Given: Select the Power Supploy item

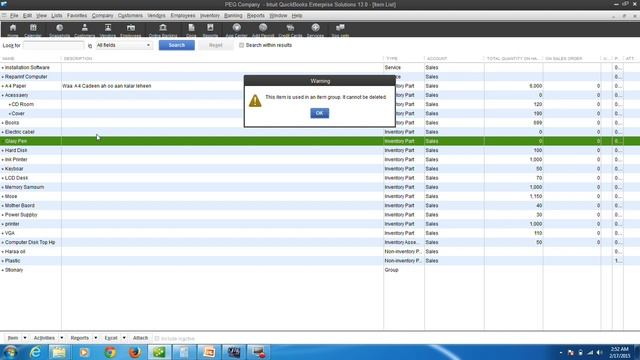Looking at the screenshot, I should pyautogui.click(x=21, y=215).
